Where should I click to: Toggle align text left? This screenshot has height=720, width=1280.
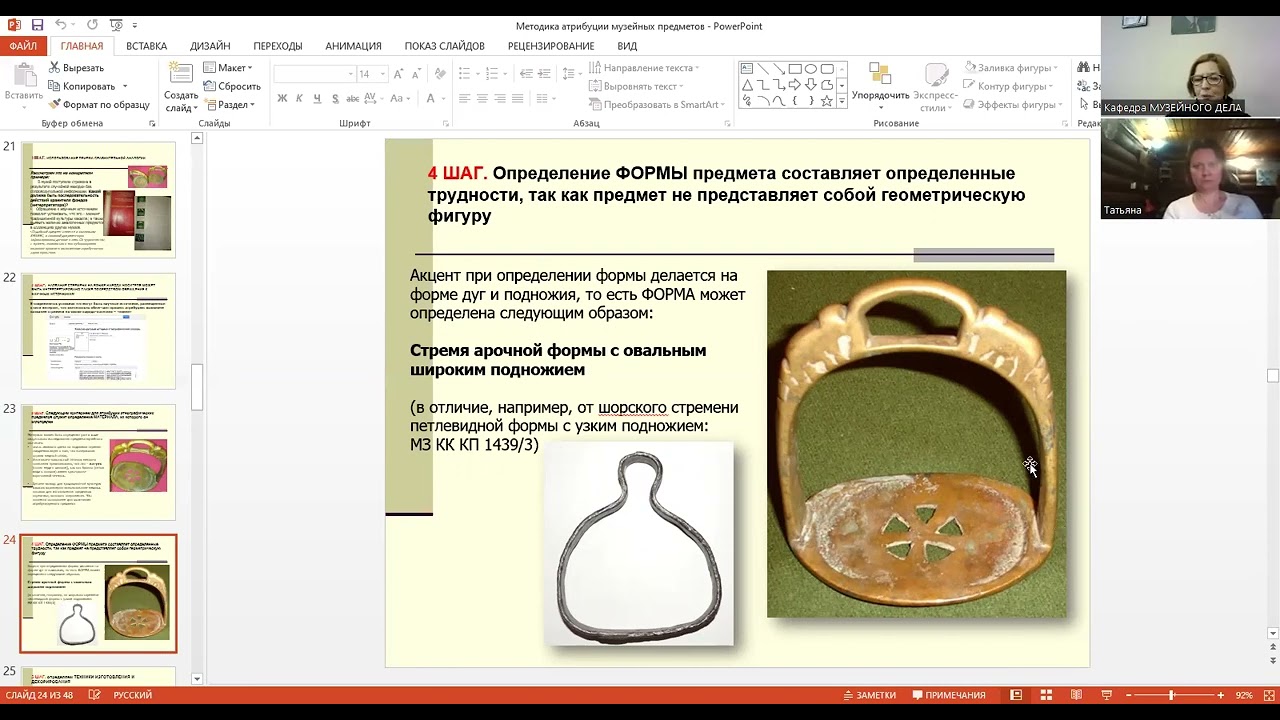464,98
